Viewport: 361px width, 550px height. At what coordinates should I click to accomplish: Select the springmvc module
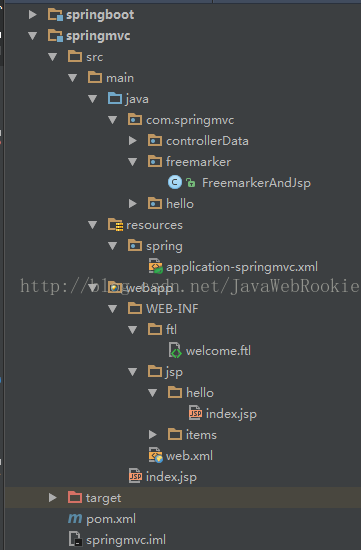point(98,36)
